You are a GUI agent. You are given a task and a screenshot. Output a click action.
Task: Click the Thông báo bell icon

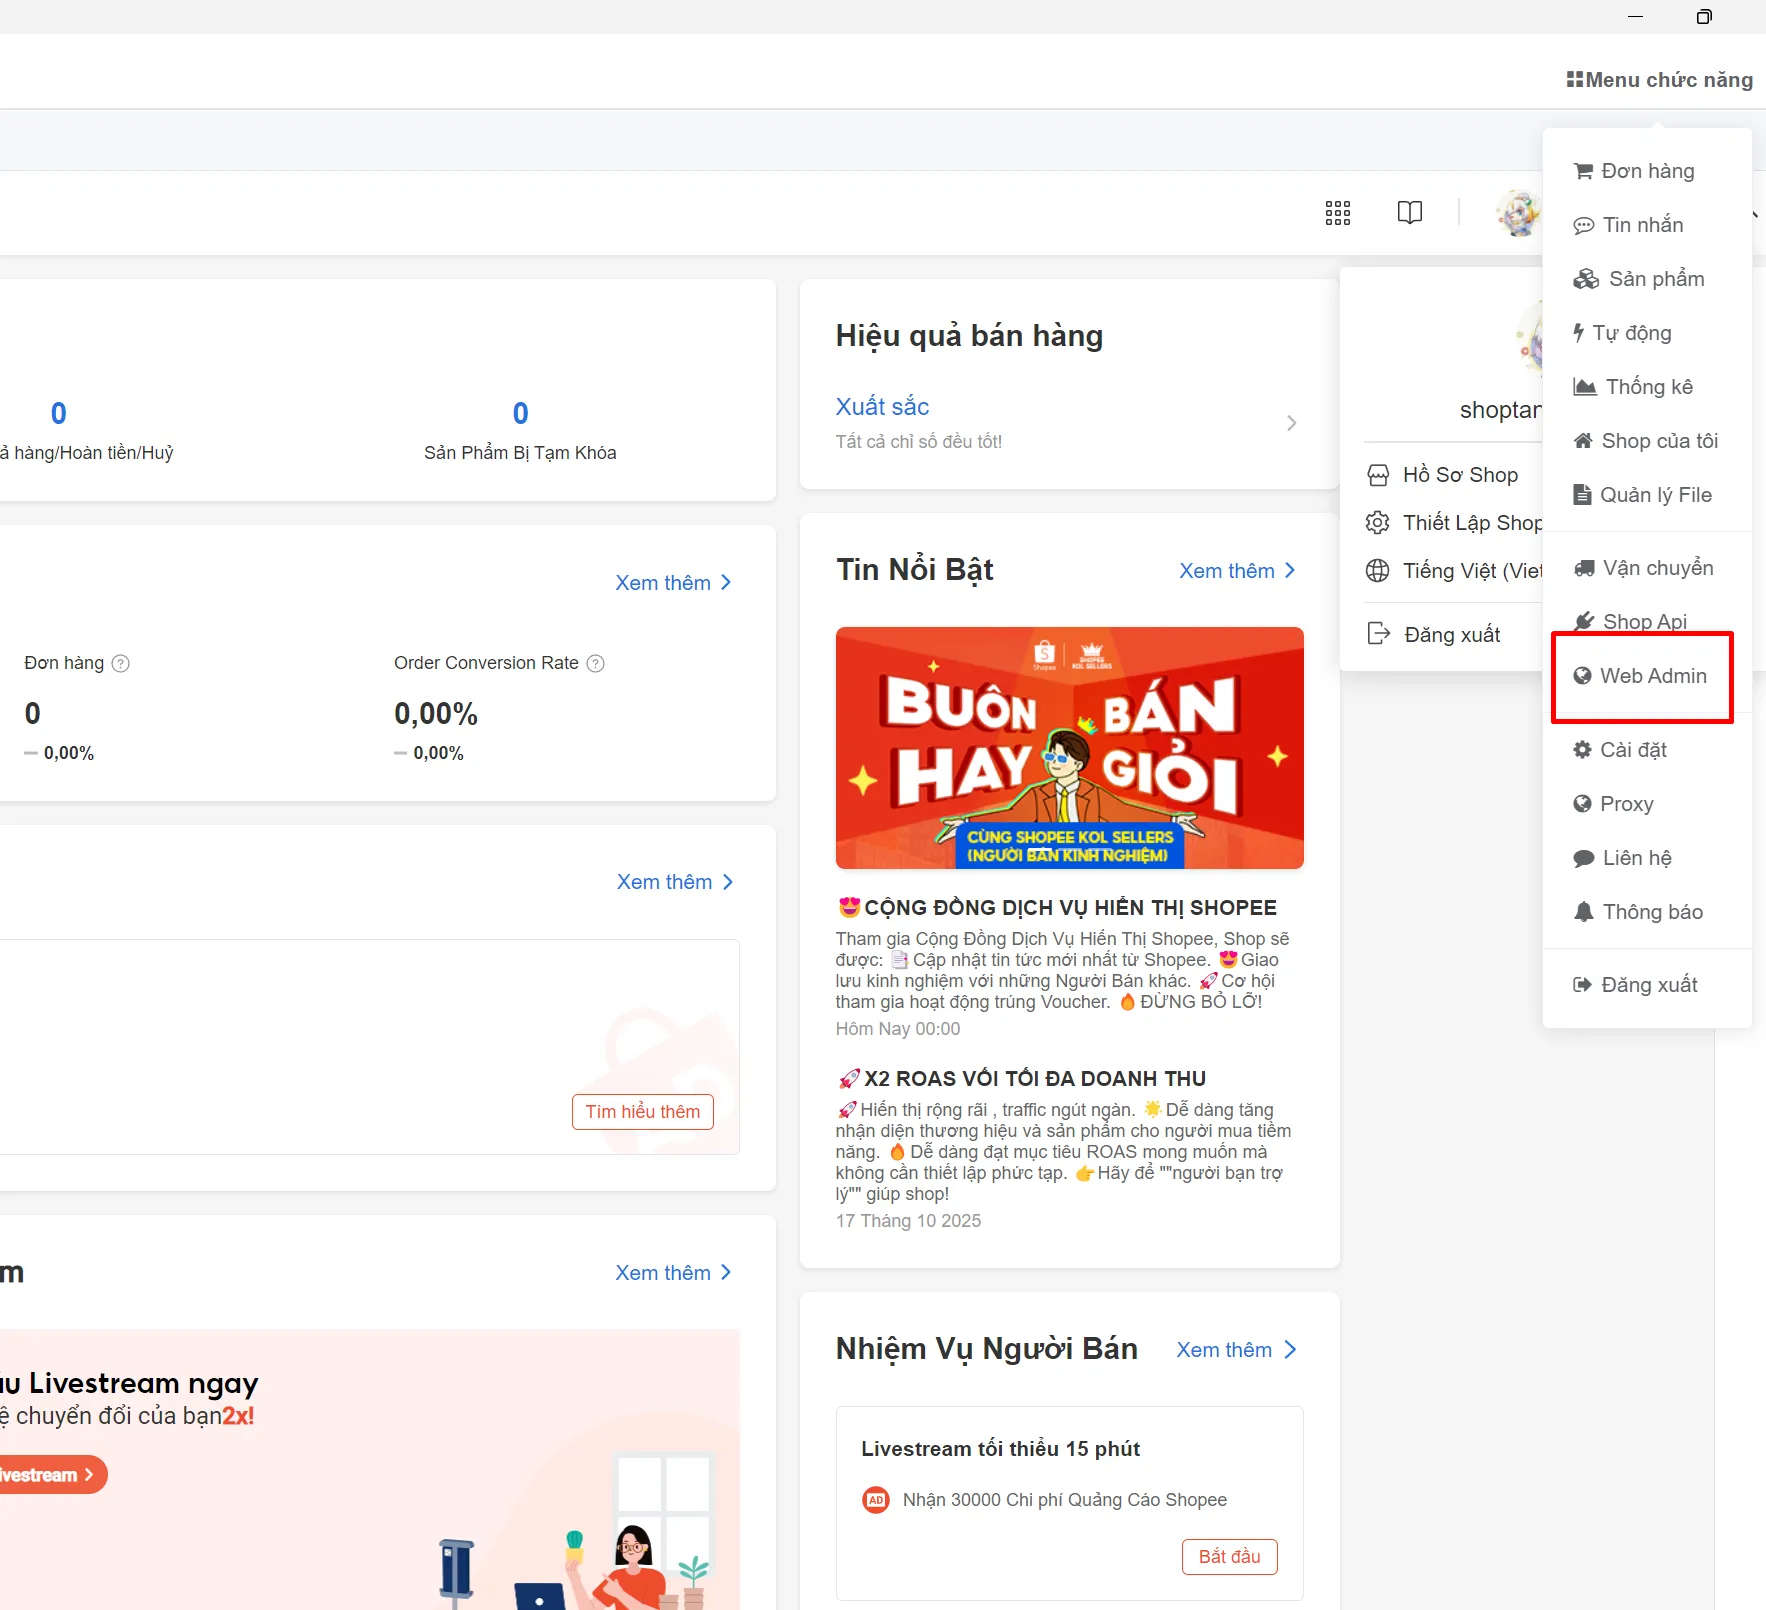[x=1584, y=912]
